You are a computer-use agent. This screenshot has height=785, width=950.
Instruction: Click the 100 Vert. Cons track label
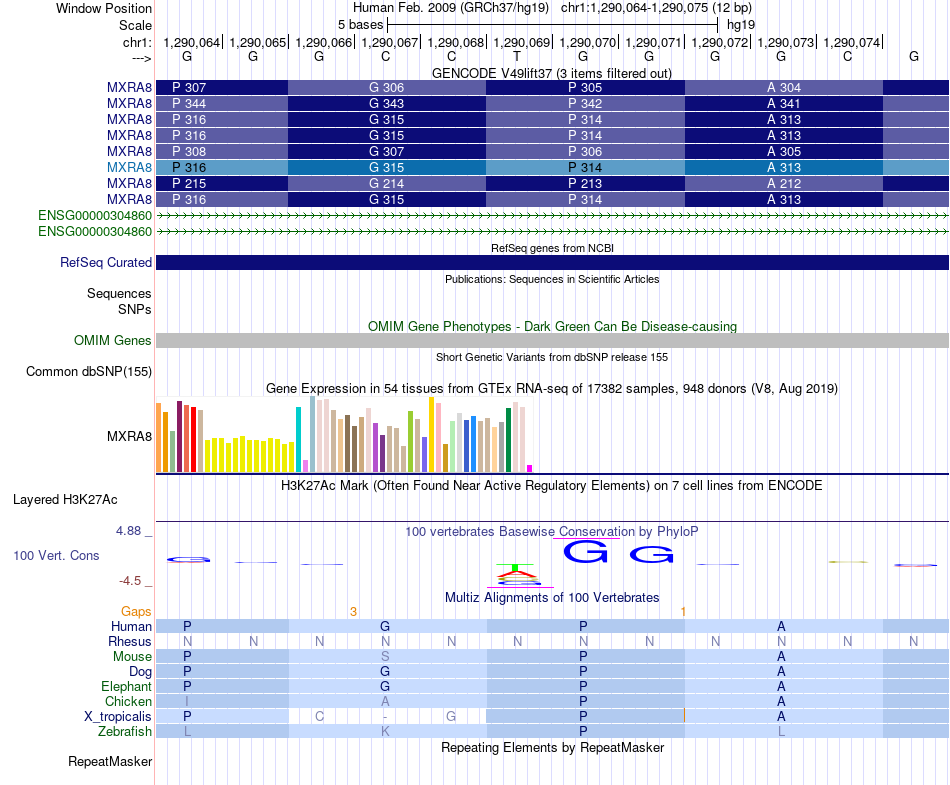56,555
